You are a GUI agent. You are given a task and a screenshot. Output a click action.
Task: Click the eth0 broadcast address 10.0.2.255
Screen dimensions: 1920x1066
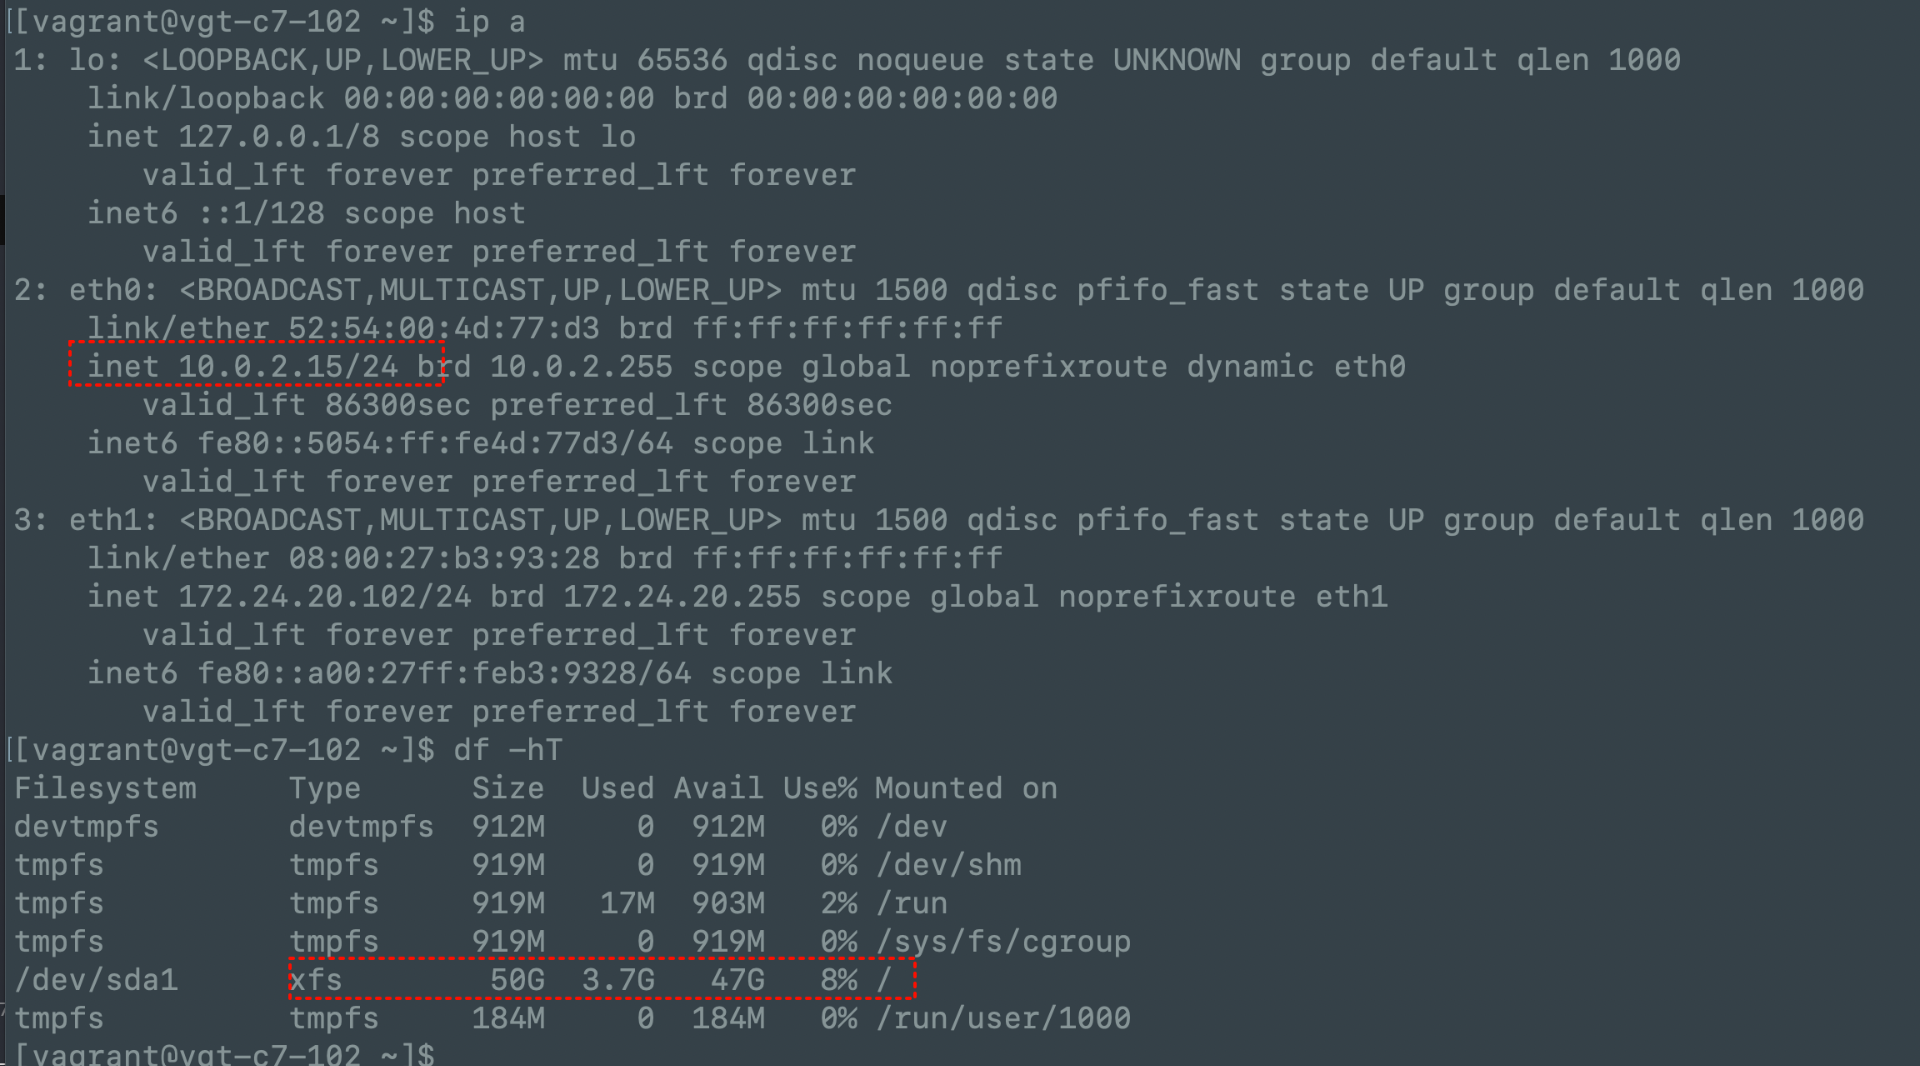point(581,367)
